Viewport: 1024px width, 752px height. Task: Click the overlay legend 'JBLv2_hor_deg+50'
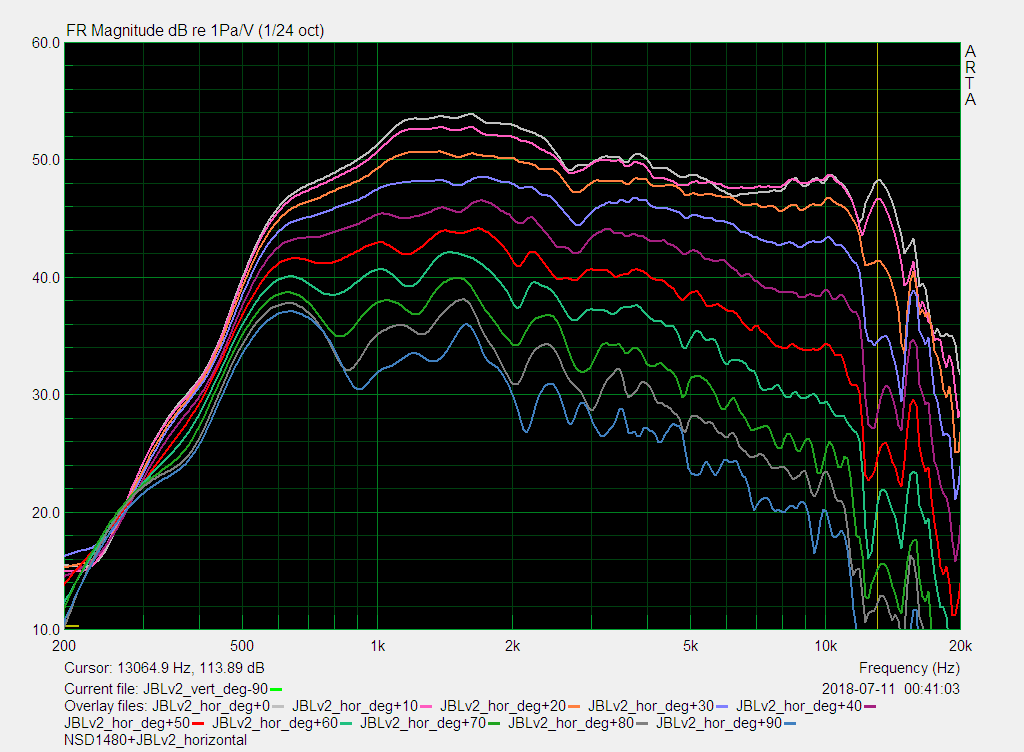point(127,723)
